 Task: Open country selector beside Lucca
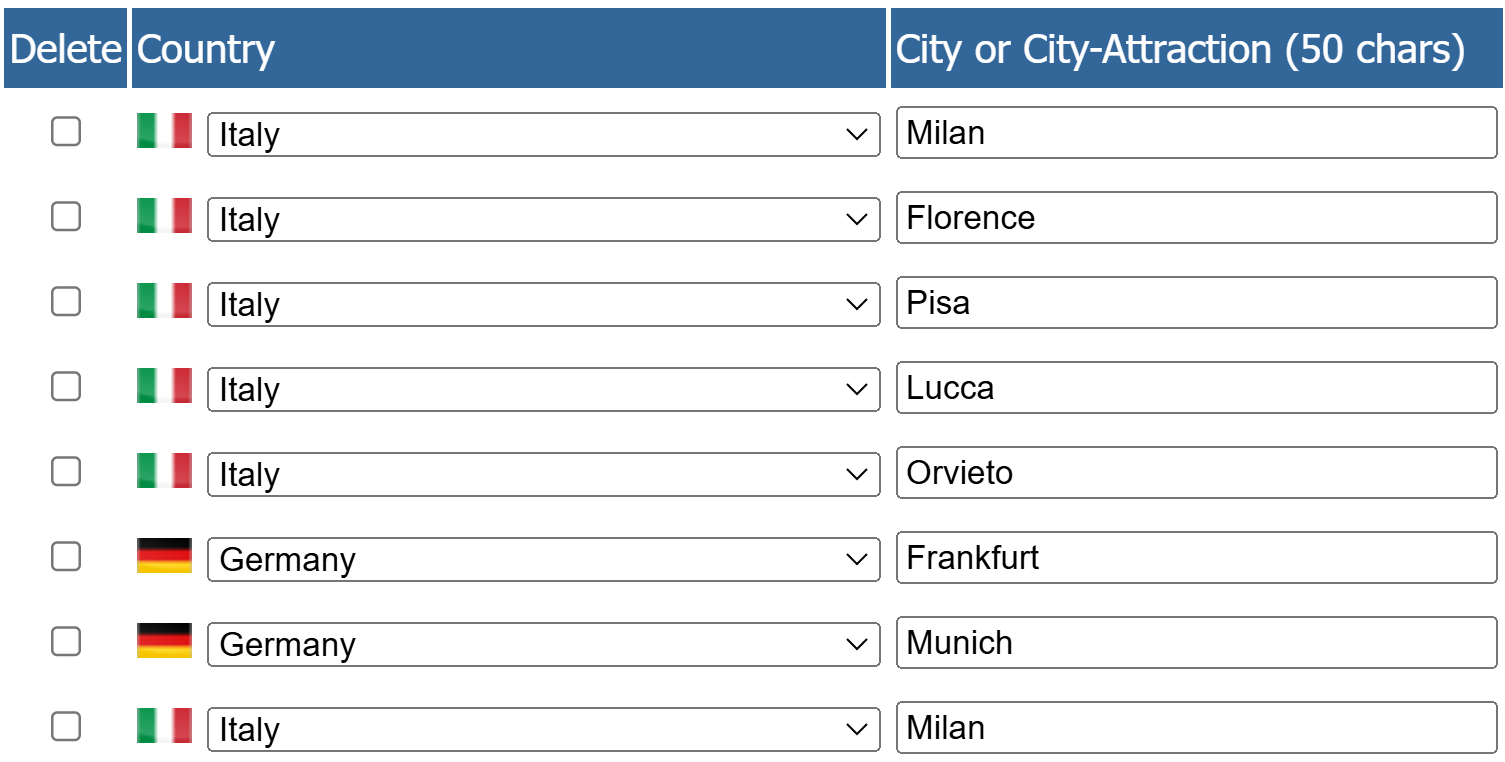544,389
